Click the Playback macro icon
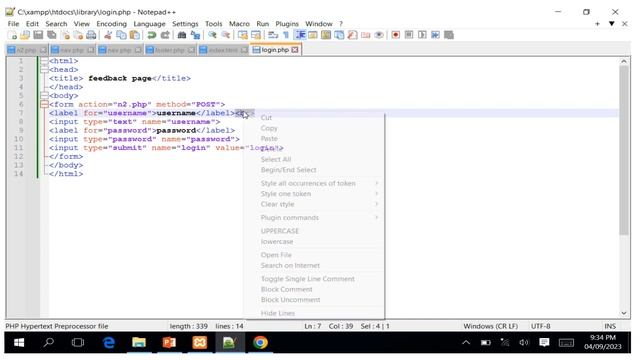Screen dimensions: 640x360 pyautogui.click(x=422, y=35)
